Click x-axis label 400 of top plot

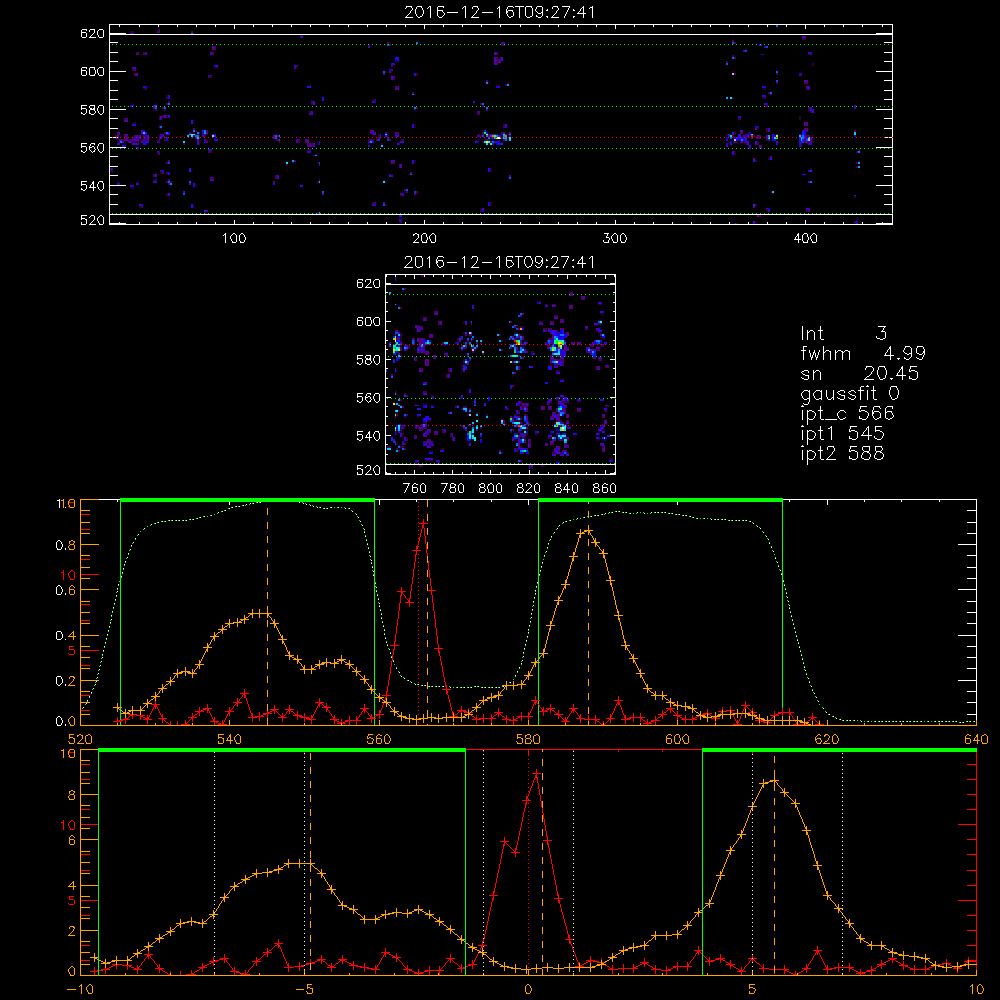[805, 239]
